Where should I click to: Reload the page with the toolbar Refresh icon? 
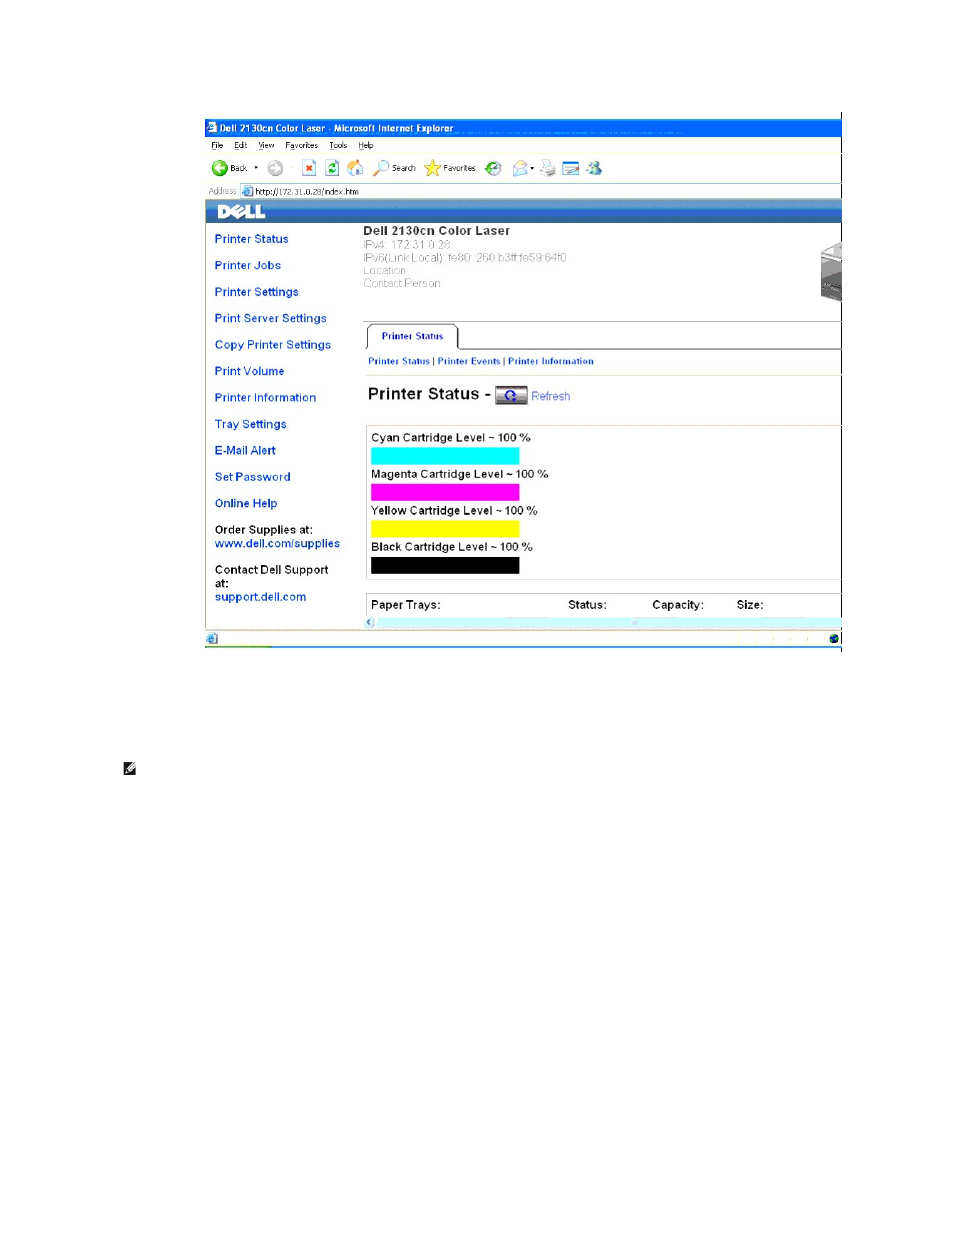[332, 168]
